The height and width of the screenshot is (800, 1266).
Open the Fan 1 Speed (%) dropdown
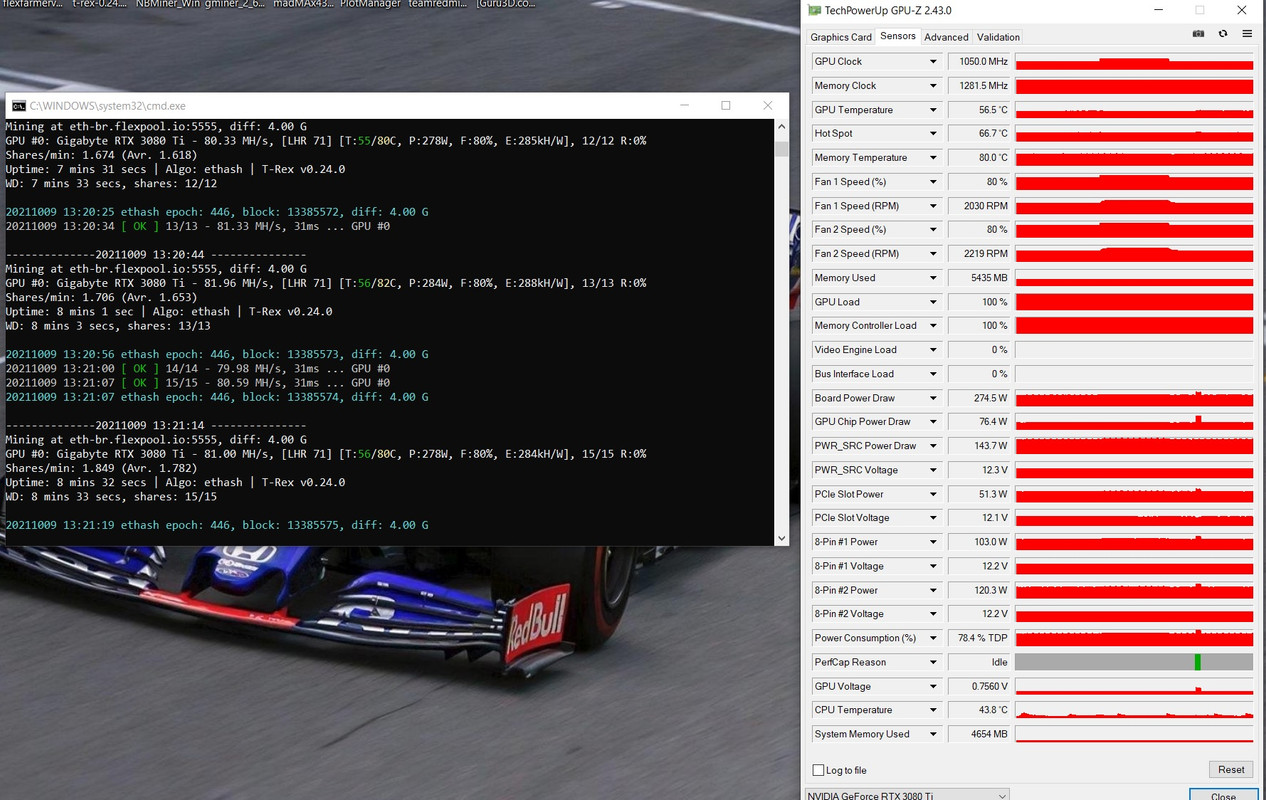933,182
